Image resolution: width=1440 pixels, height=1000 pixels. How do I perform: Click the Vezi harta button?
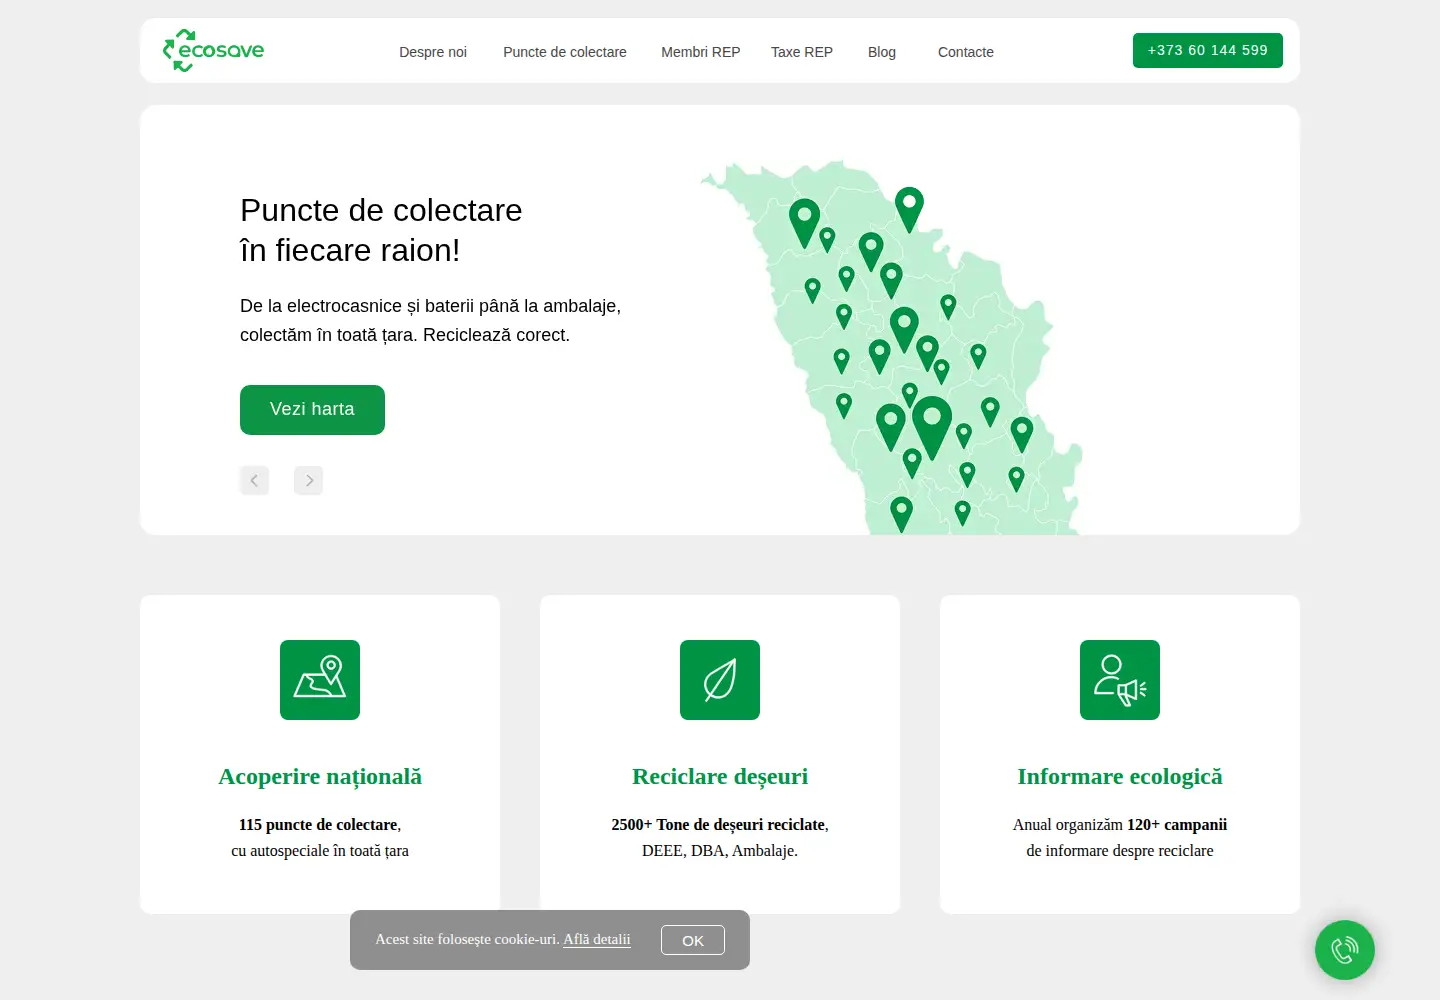(312, 409)
